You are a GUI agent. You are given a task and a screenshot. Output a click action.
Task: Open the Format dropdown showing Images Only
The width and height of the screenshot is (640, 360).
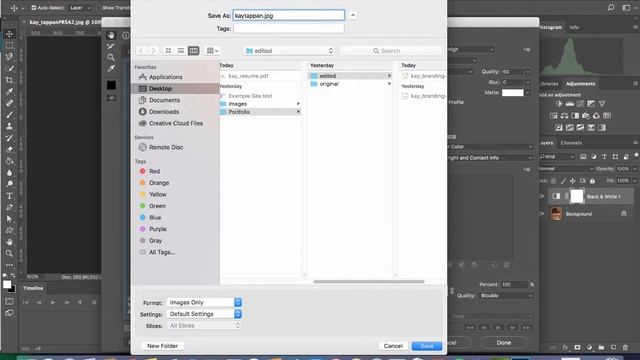coord(204,302)
